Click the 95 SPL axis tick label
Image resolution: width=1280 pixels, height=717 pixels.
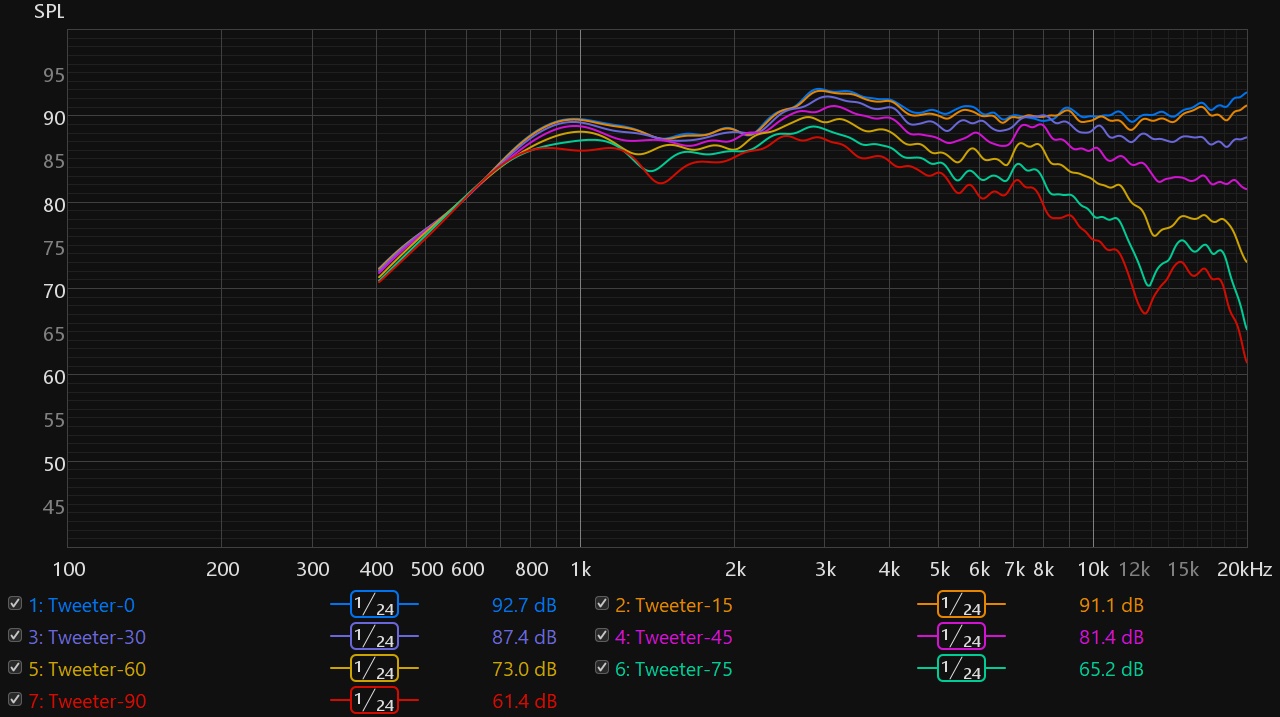(53, 74)
